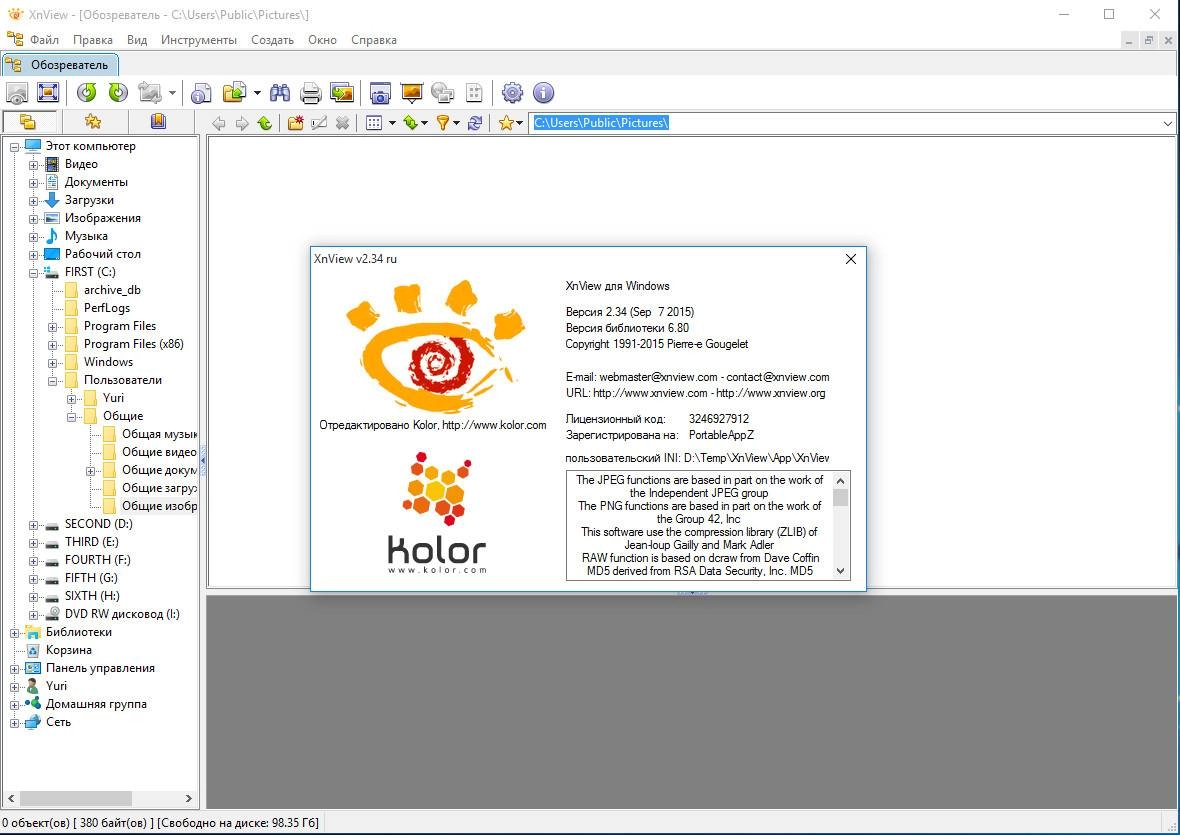Expand the Program Files folder node
The width and height of the screenshot is (1180, 835).
click(x=53, y=326)
